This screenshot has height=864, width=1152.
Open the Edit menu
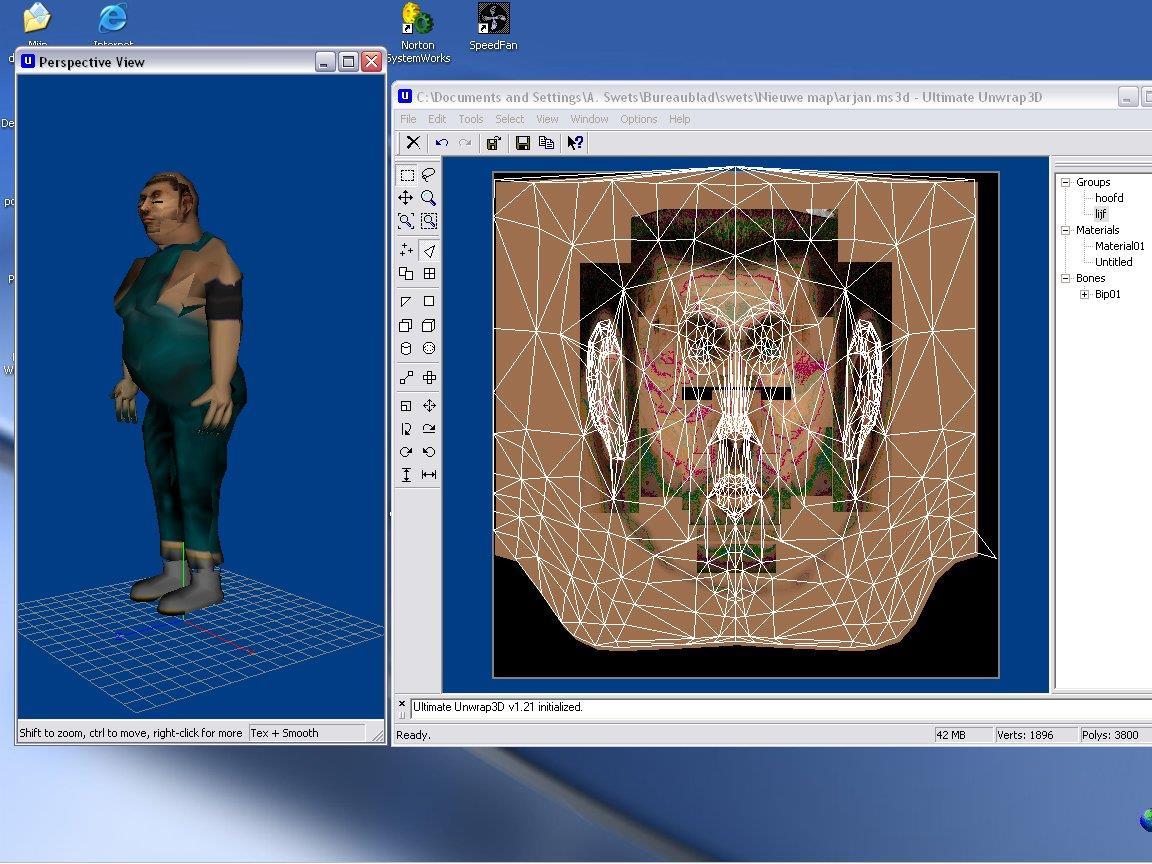(437, 119)
